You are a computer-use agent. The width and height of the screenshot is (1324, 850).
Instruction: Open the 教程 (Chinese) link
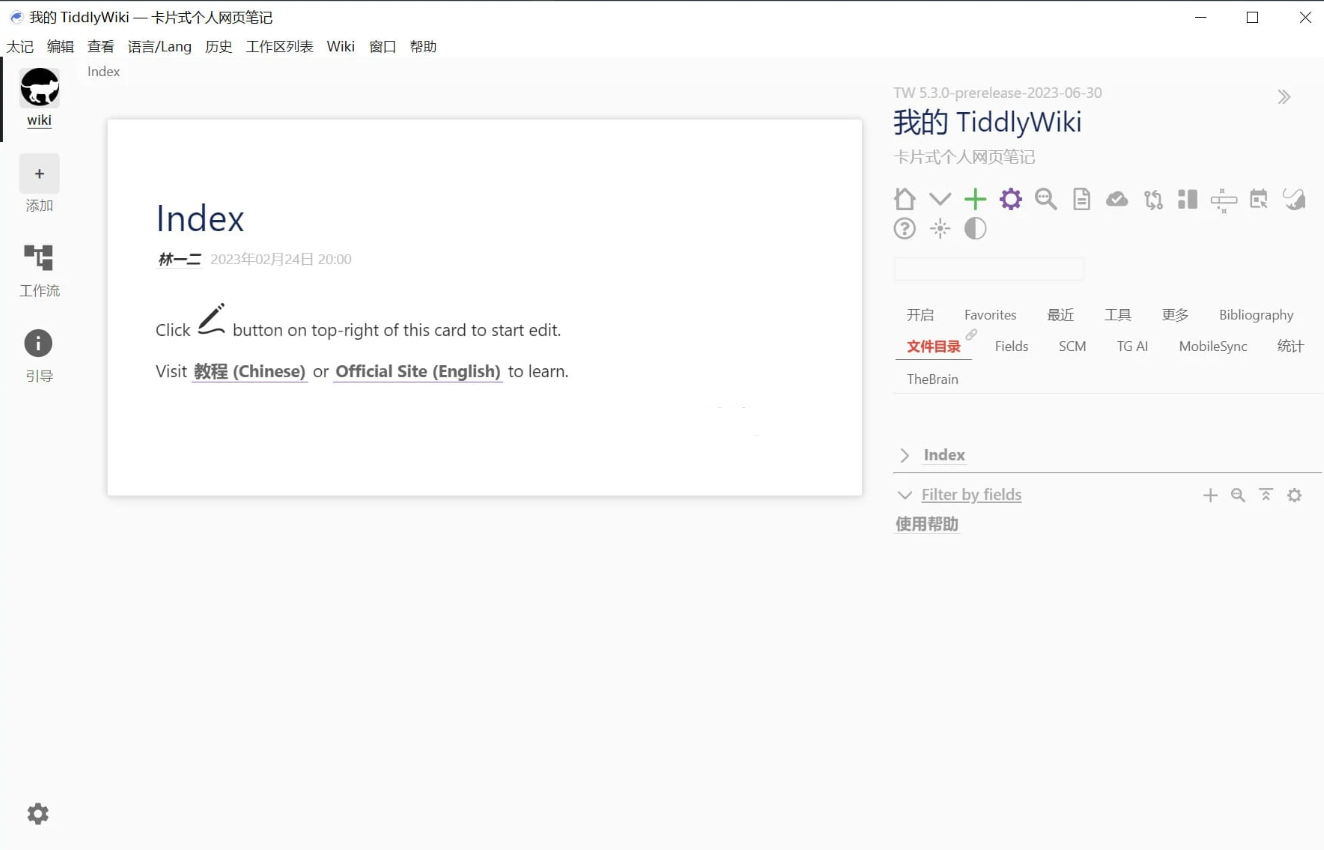(x=249, y=371)
